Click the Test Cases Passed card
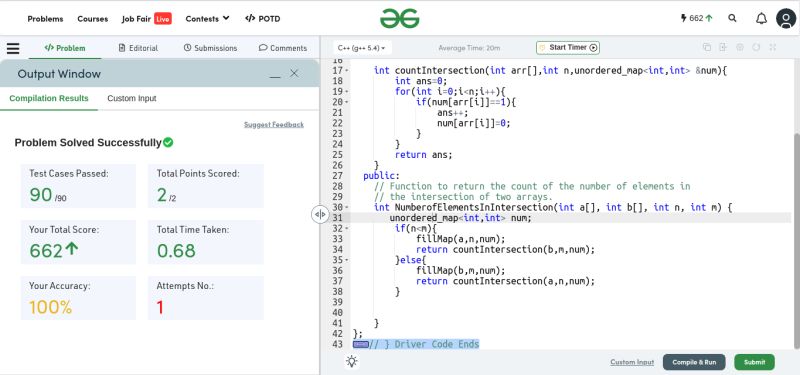Screen dimensions: 800x375 (79, 186)
